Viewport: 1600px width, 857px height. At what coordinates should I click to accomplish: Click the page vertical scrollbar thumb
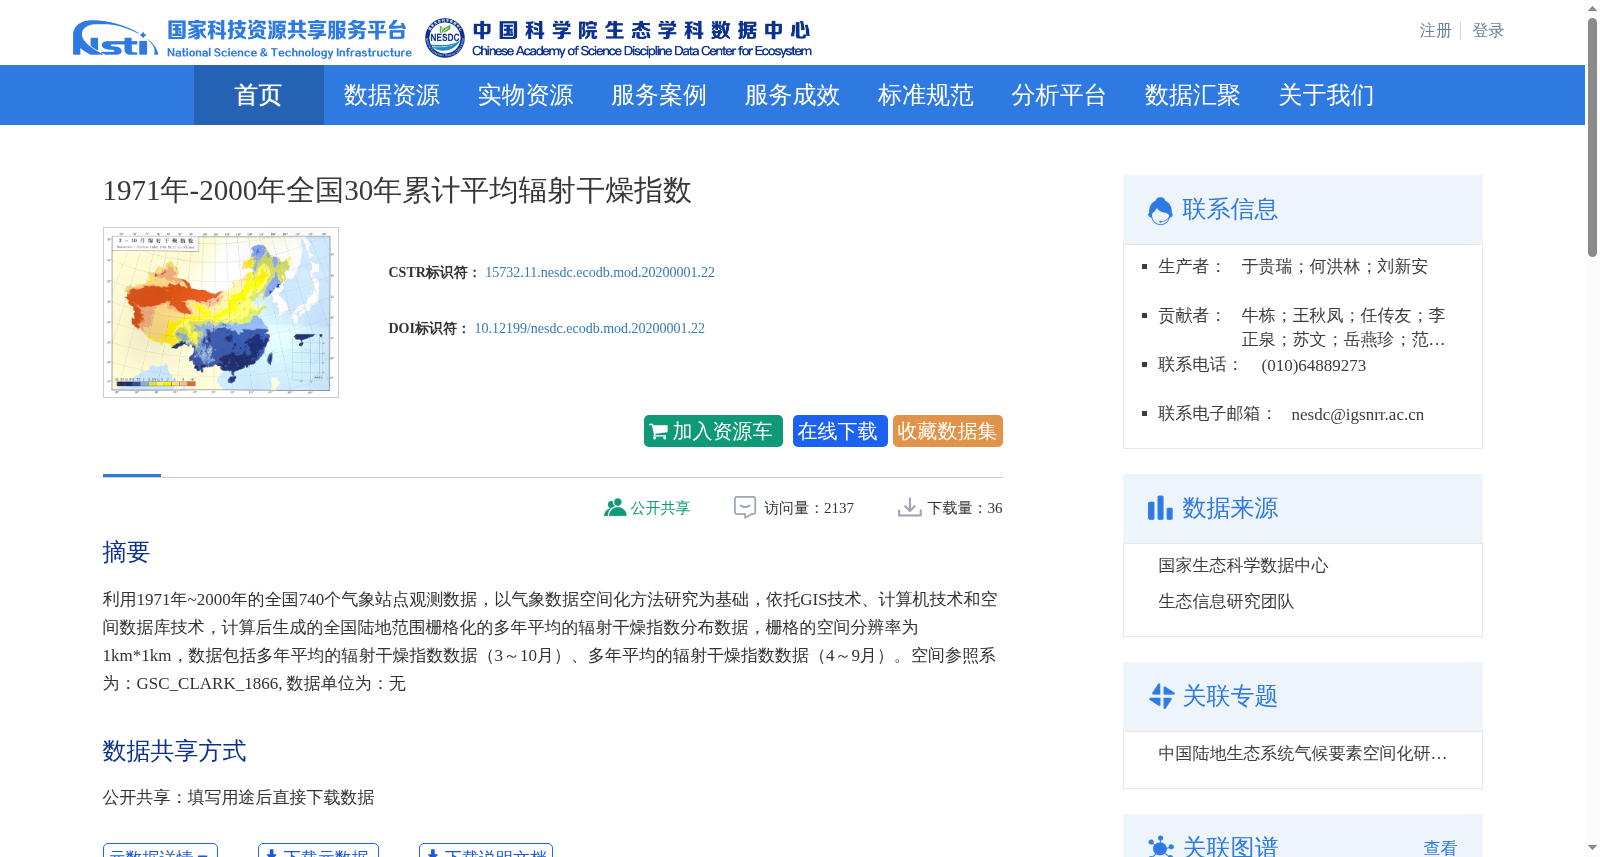coord(1592,138)
